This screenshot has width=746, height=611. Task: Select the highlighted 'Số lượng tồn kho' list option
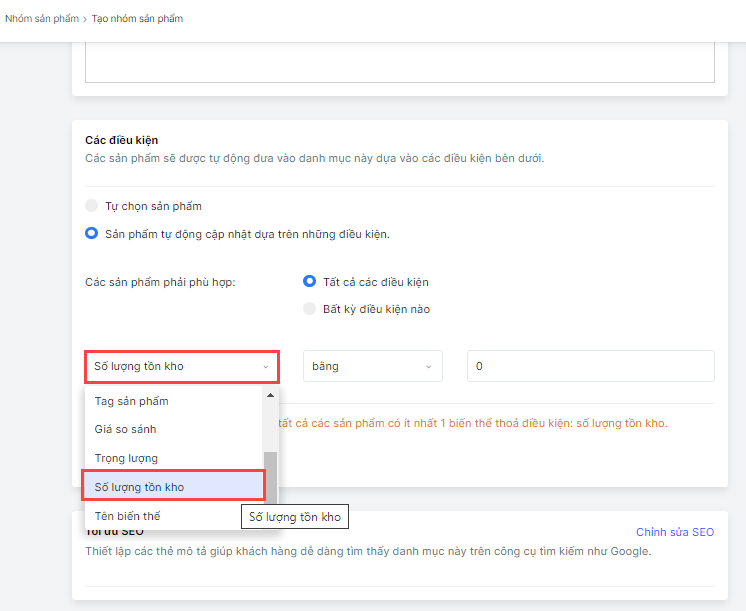tap(140, 487)
